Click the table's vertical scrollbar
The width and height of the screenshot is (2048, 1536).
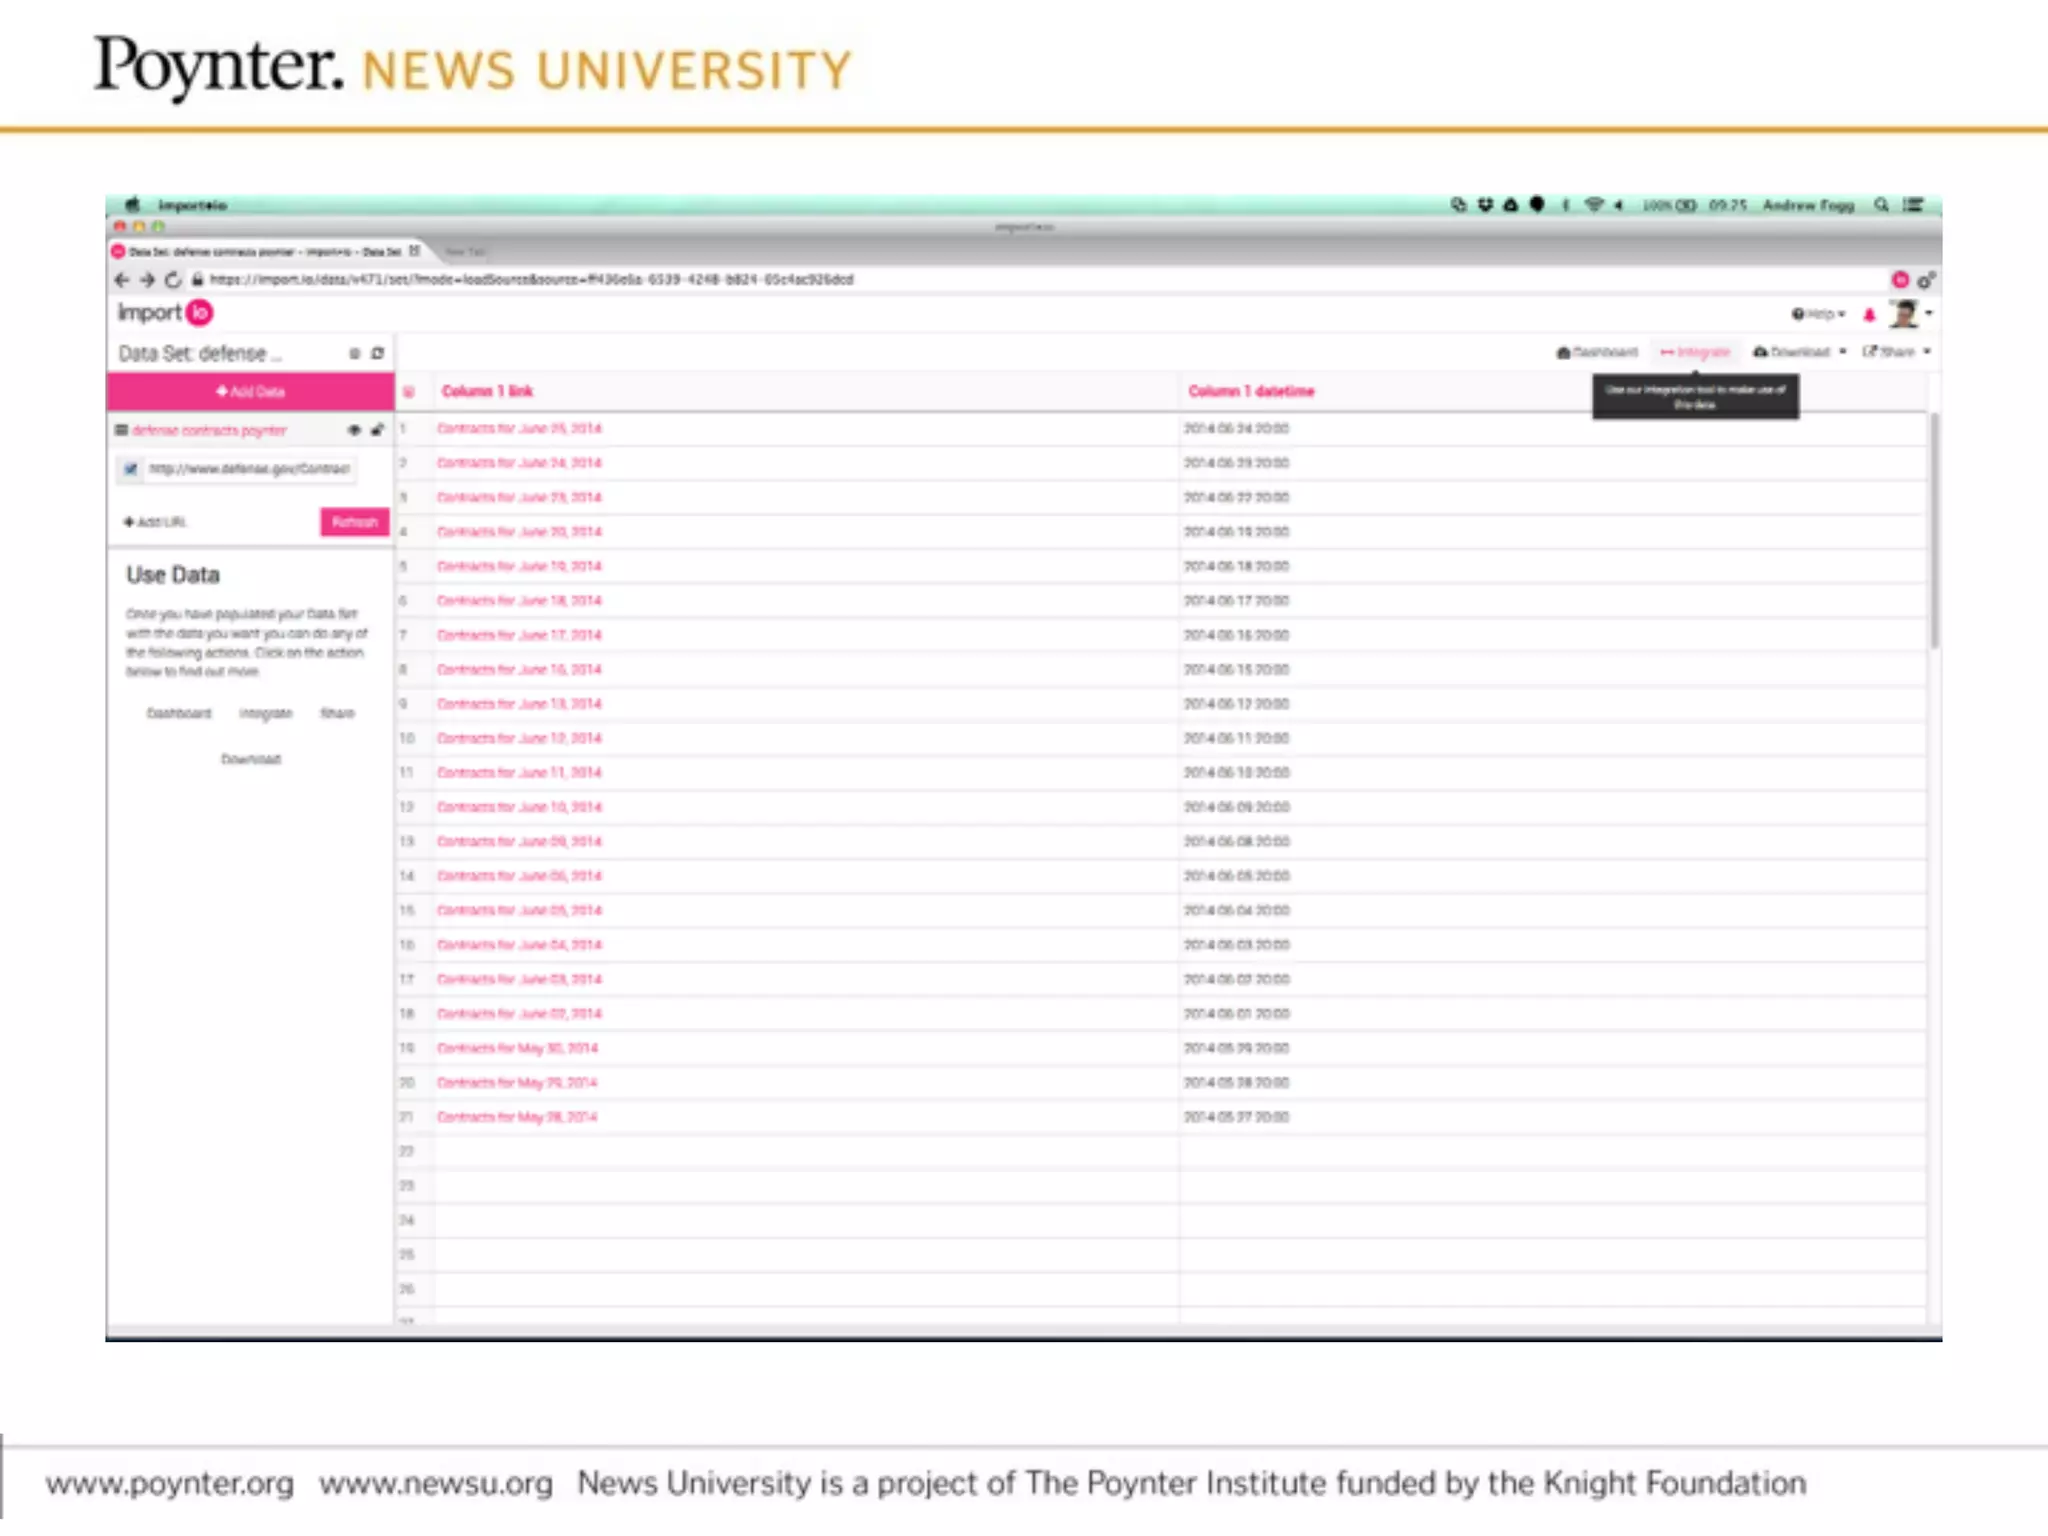(x=1934, y=530)
